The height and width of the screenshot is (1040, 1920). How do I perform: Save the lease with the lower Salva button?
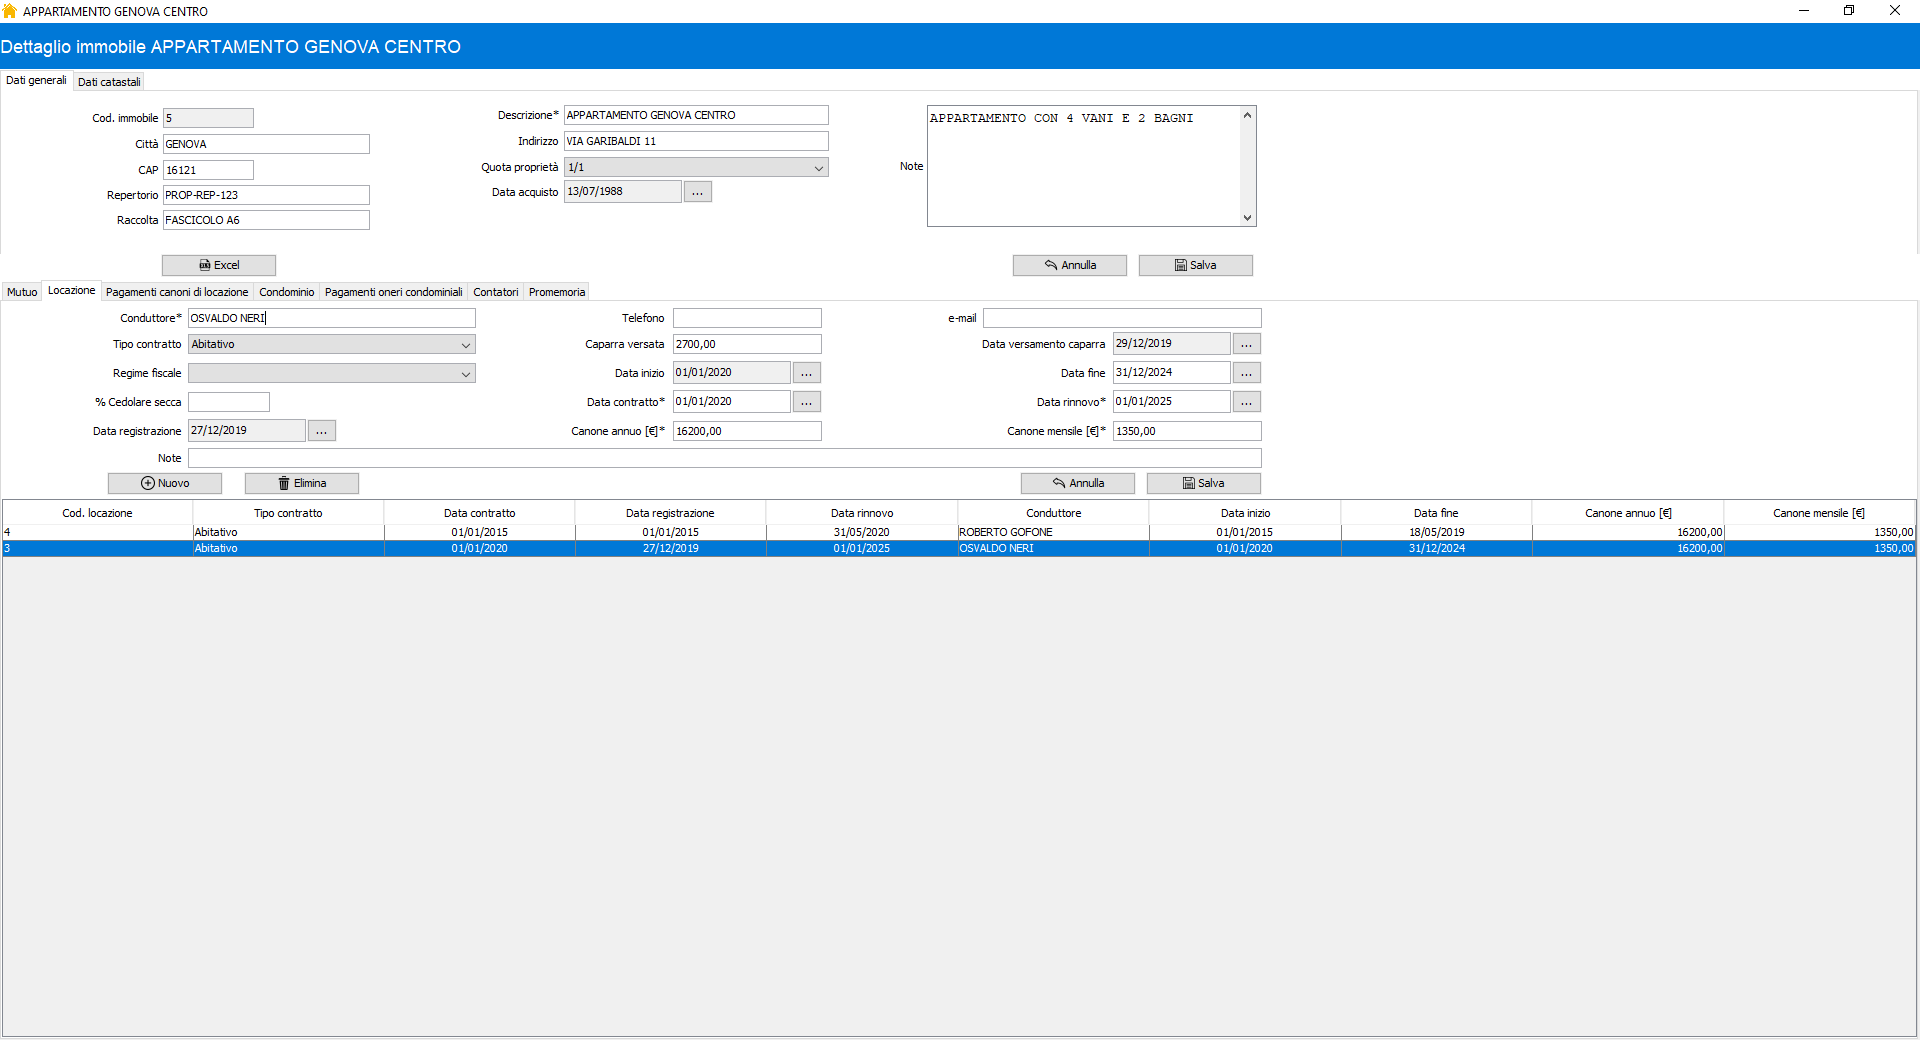pyautogui.click(x=1203, y=483)
